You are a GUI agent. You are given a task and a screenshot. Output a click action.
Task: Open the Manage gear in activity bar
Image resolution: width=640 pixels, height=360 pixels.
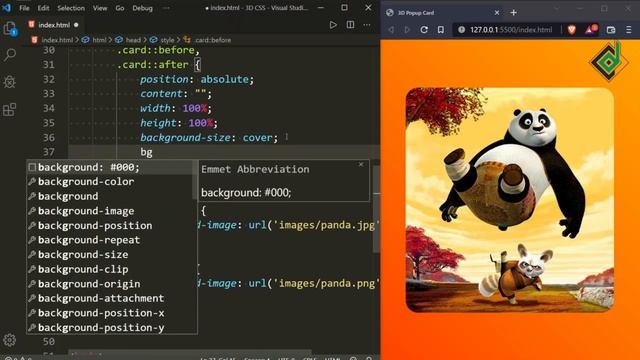[x=9, y=340]
